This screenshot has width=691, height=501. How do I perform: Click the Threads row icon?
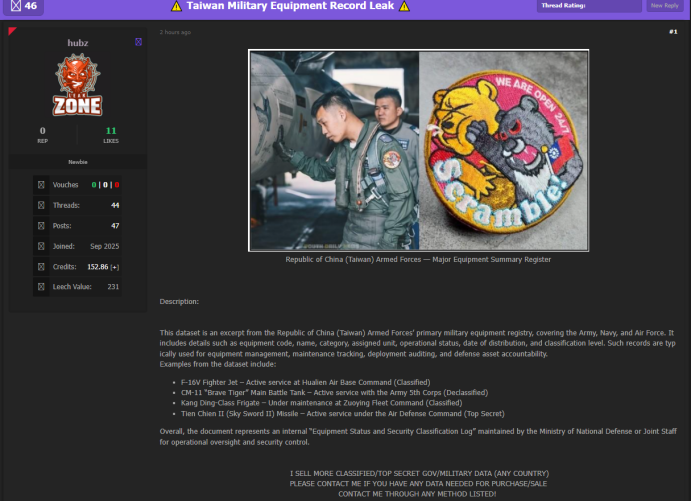(x=41, y=205)
